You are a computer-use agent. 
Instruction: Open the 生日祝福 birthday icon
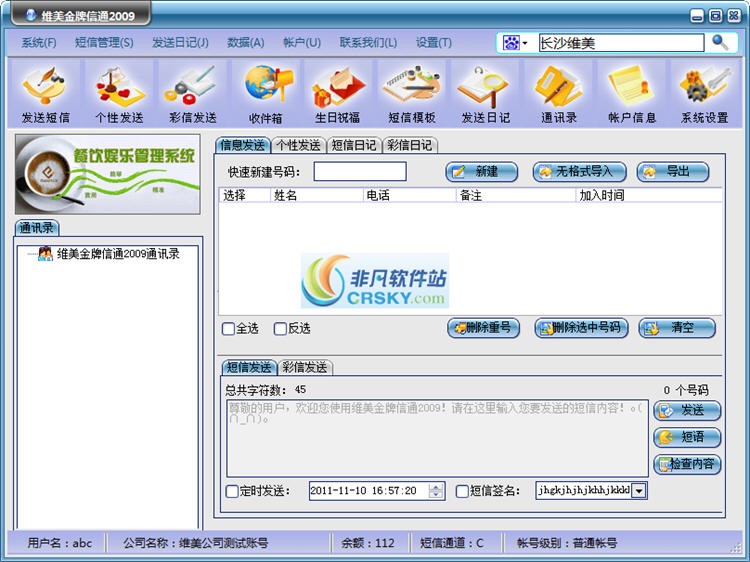(338, 94)
